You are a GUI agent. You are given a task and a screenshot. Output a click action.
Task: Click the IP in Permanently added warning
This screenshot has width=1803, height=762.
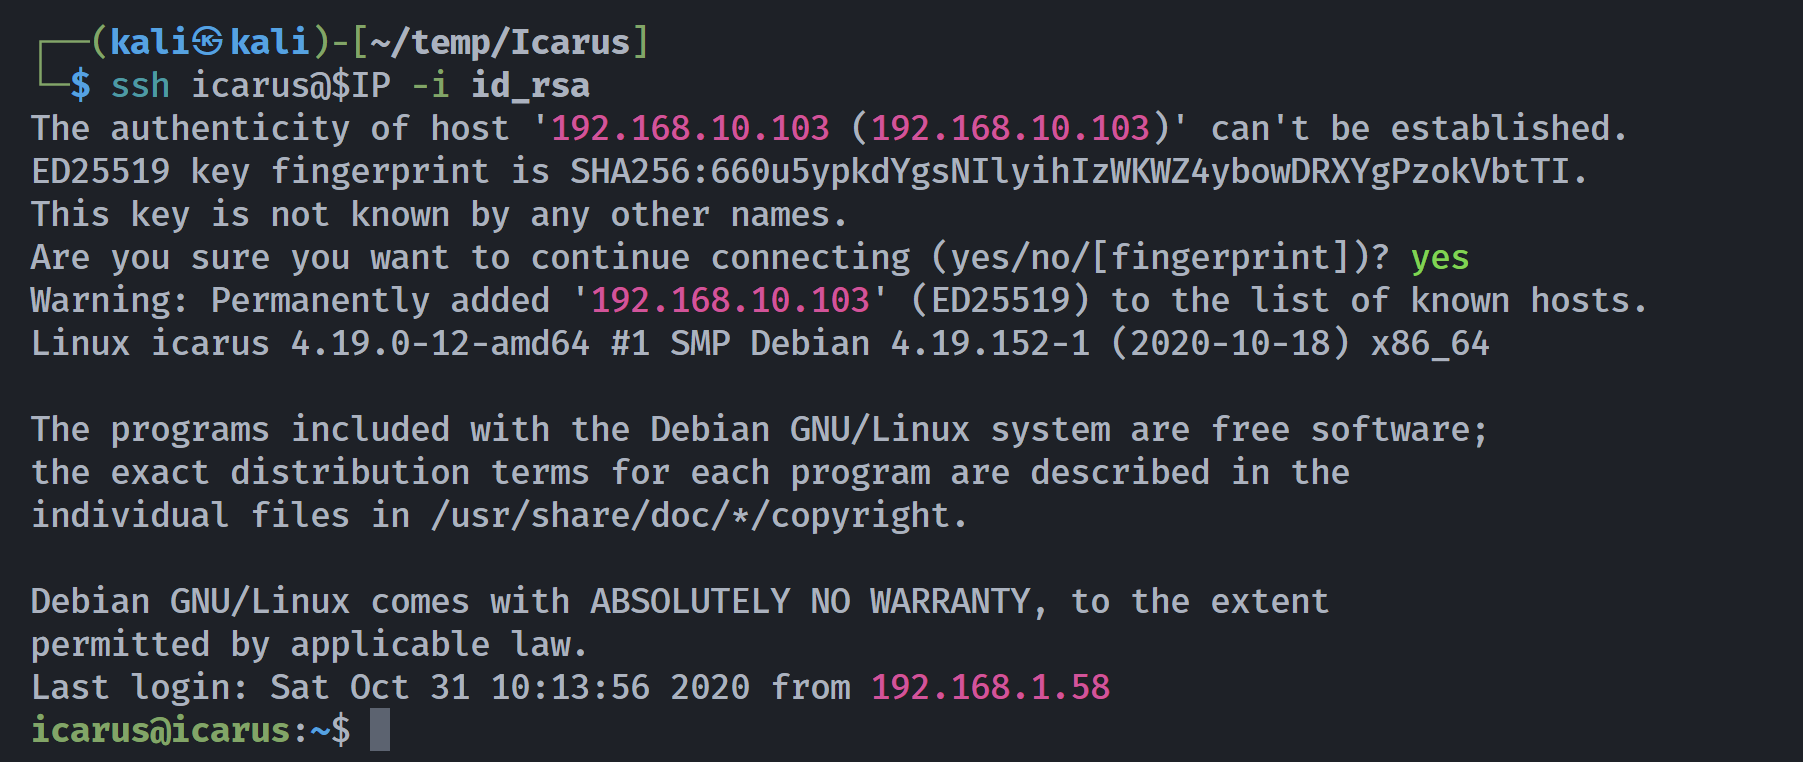pyautogui.click(x=730, y=300)
